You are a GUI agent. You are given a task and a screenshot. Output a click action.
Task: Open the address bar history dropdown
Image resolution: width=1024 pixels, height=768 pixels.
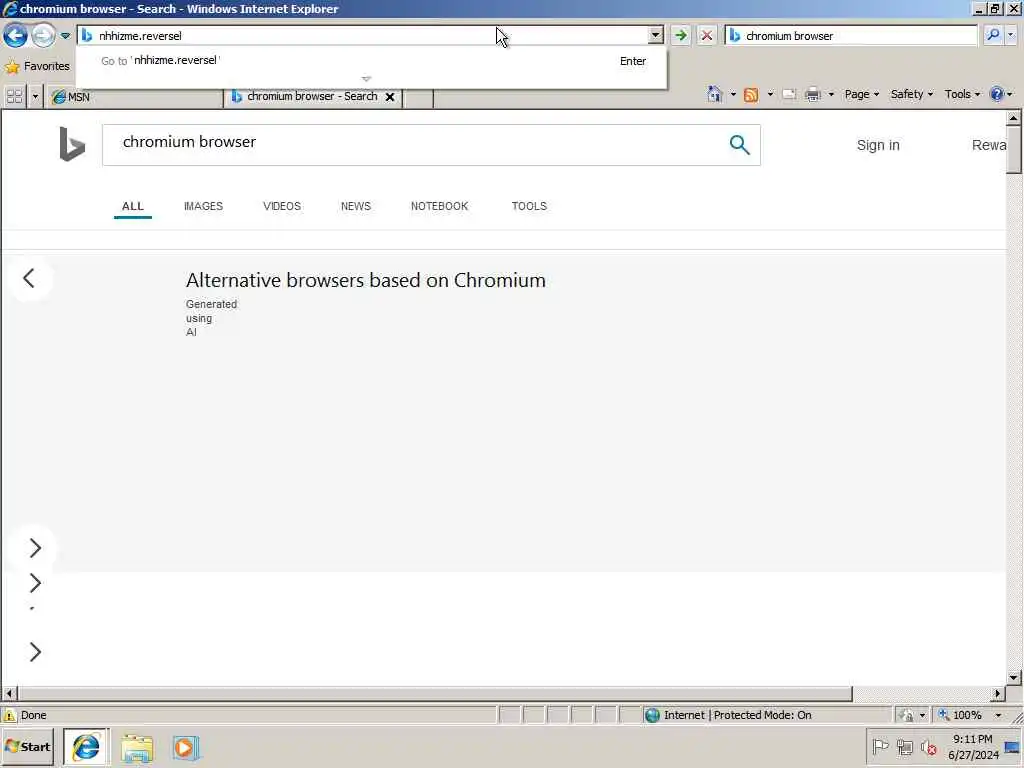click(656, 36)
